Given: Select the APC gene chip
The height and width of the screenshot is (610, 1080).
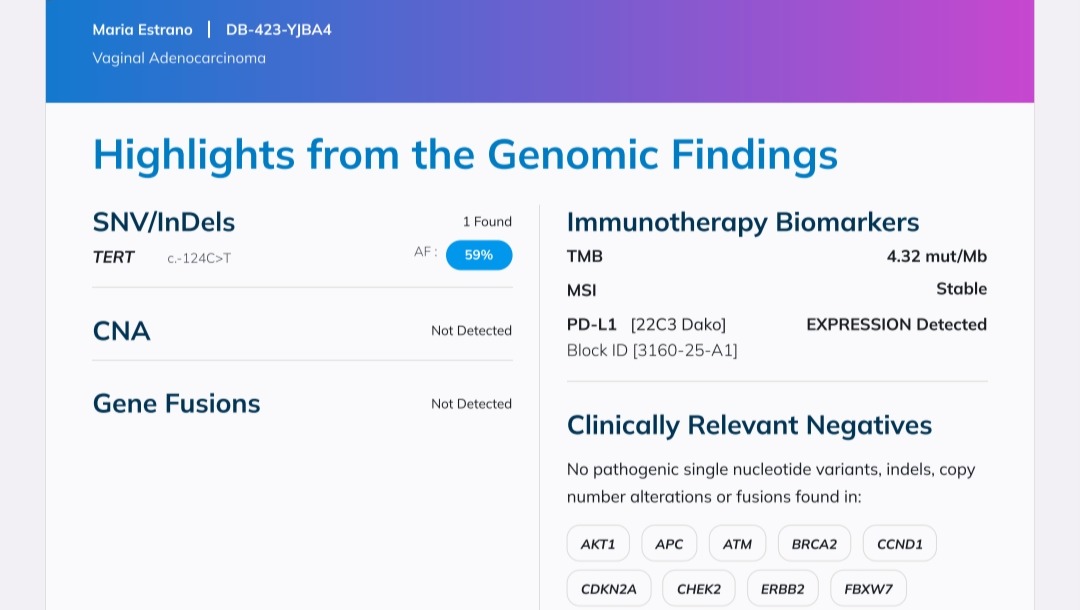Looking at the screenshot, I should click(x=669, y=544).
